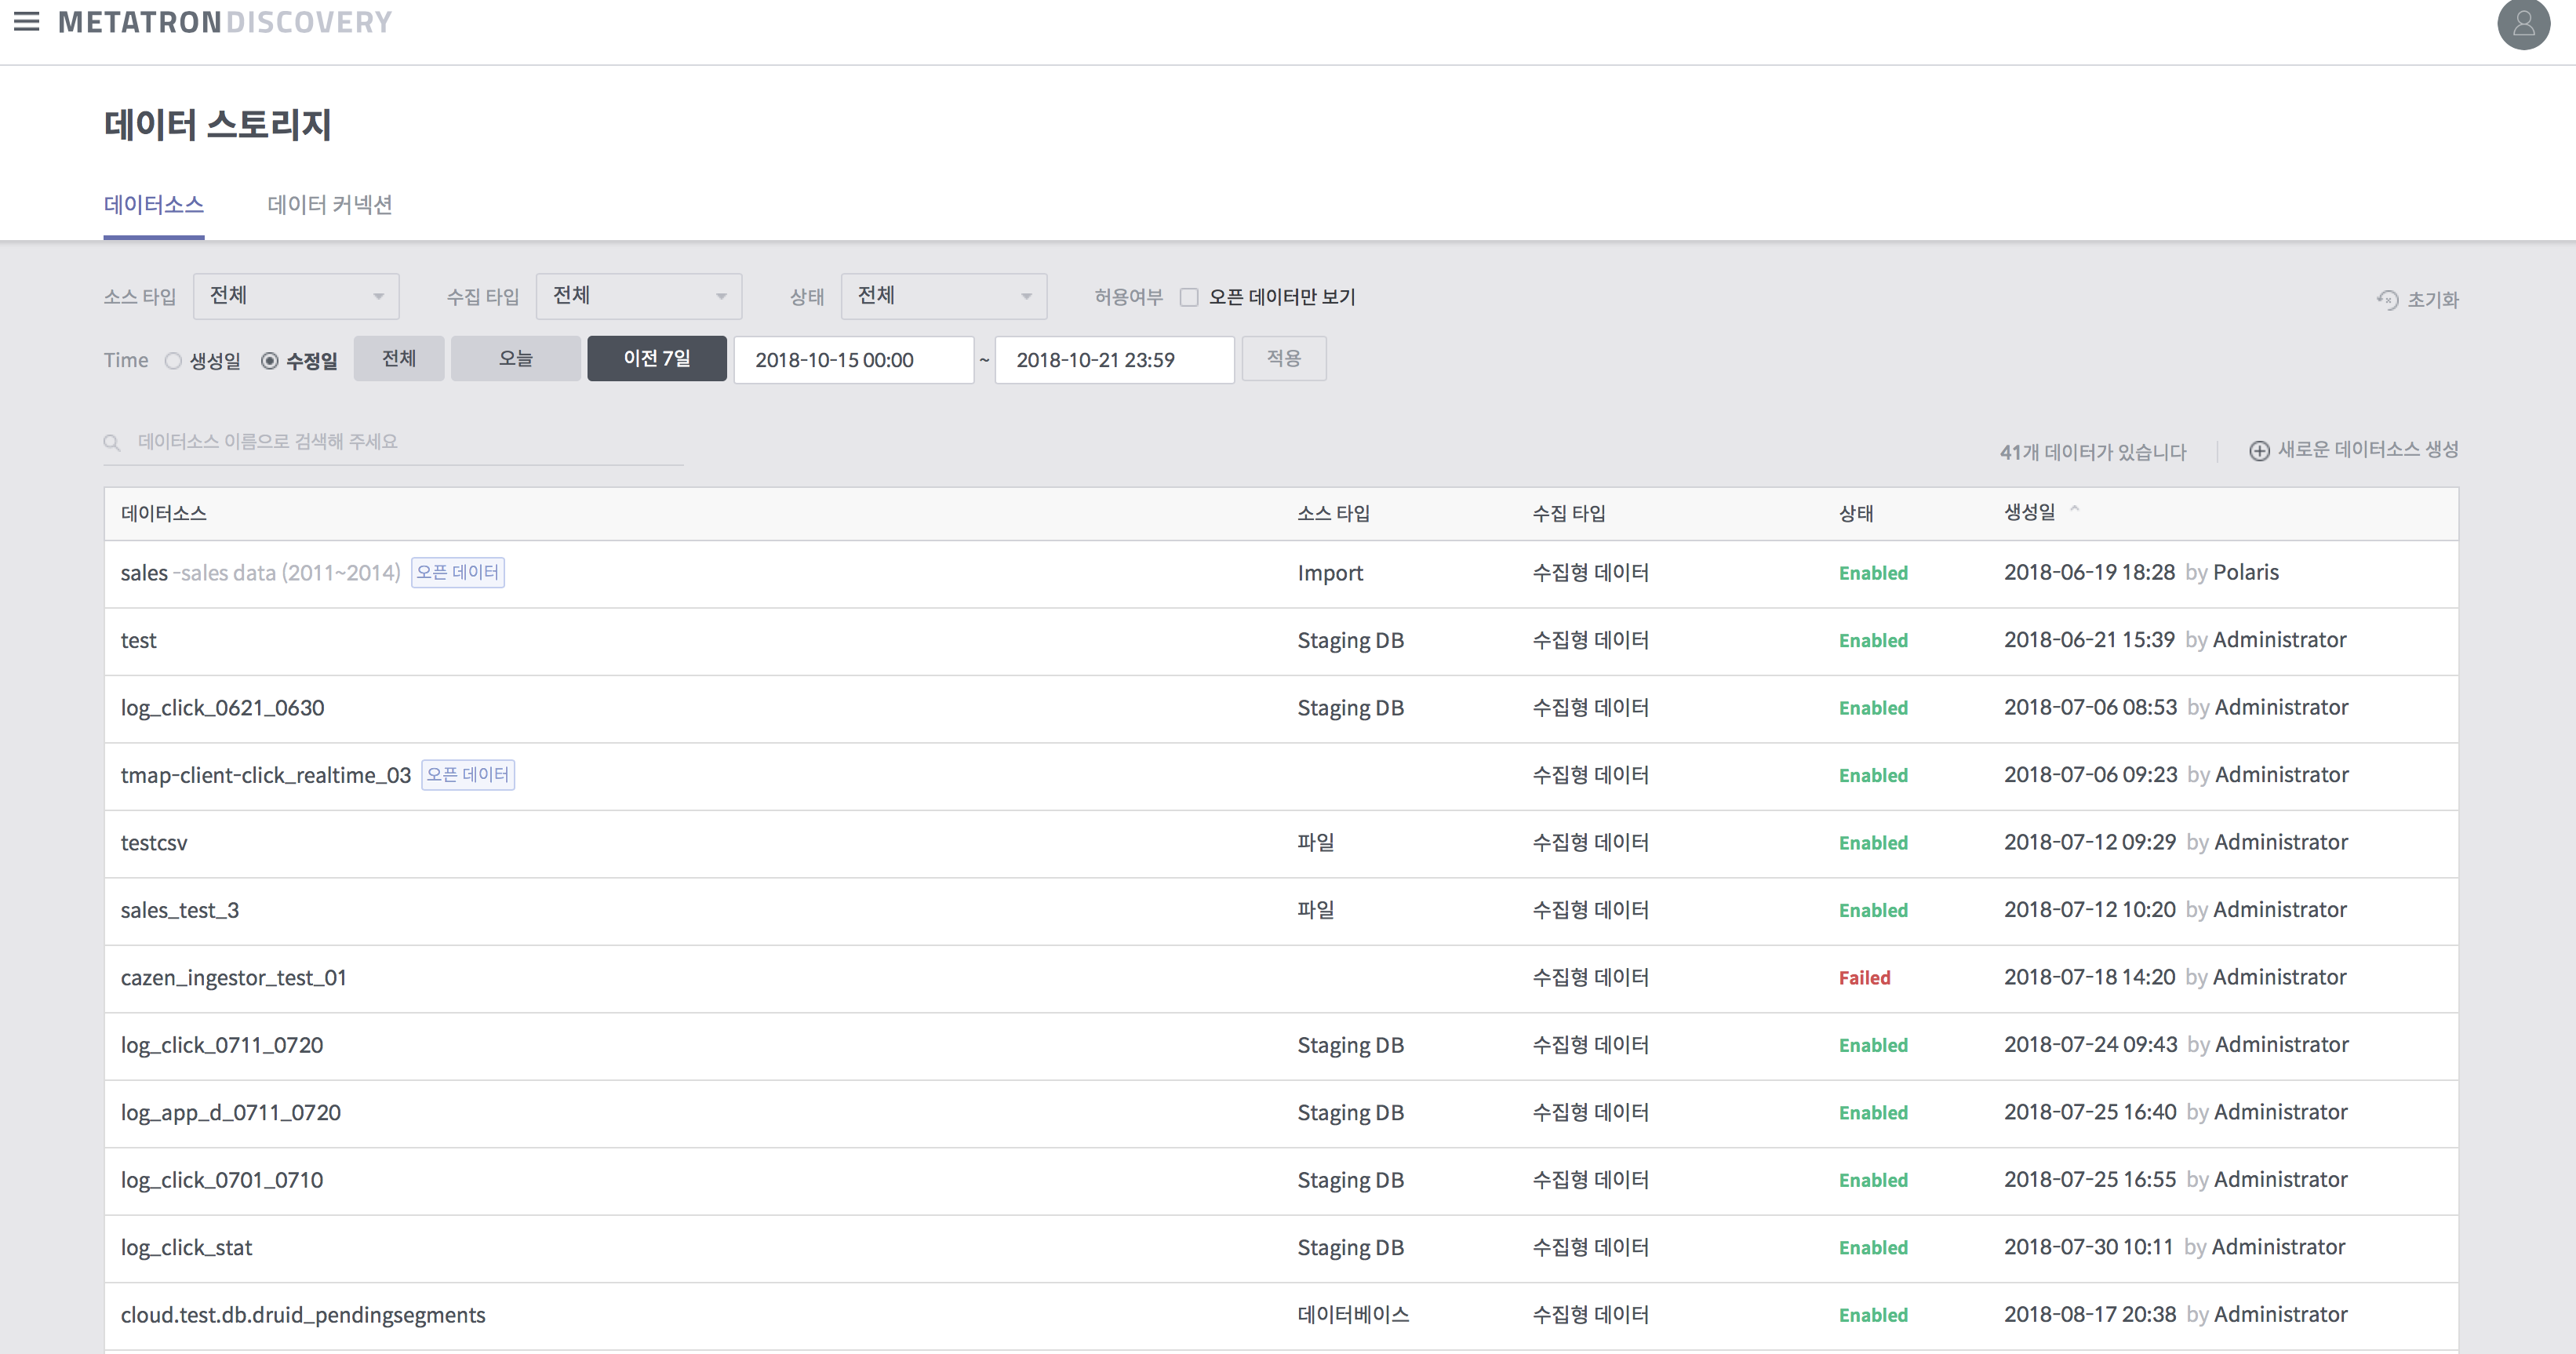Switch to the 데이터 커넥션 tab
The width and height of the screenshot is (2576, 1354).
pos(329,205)
